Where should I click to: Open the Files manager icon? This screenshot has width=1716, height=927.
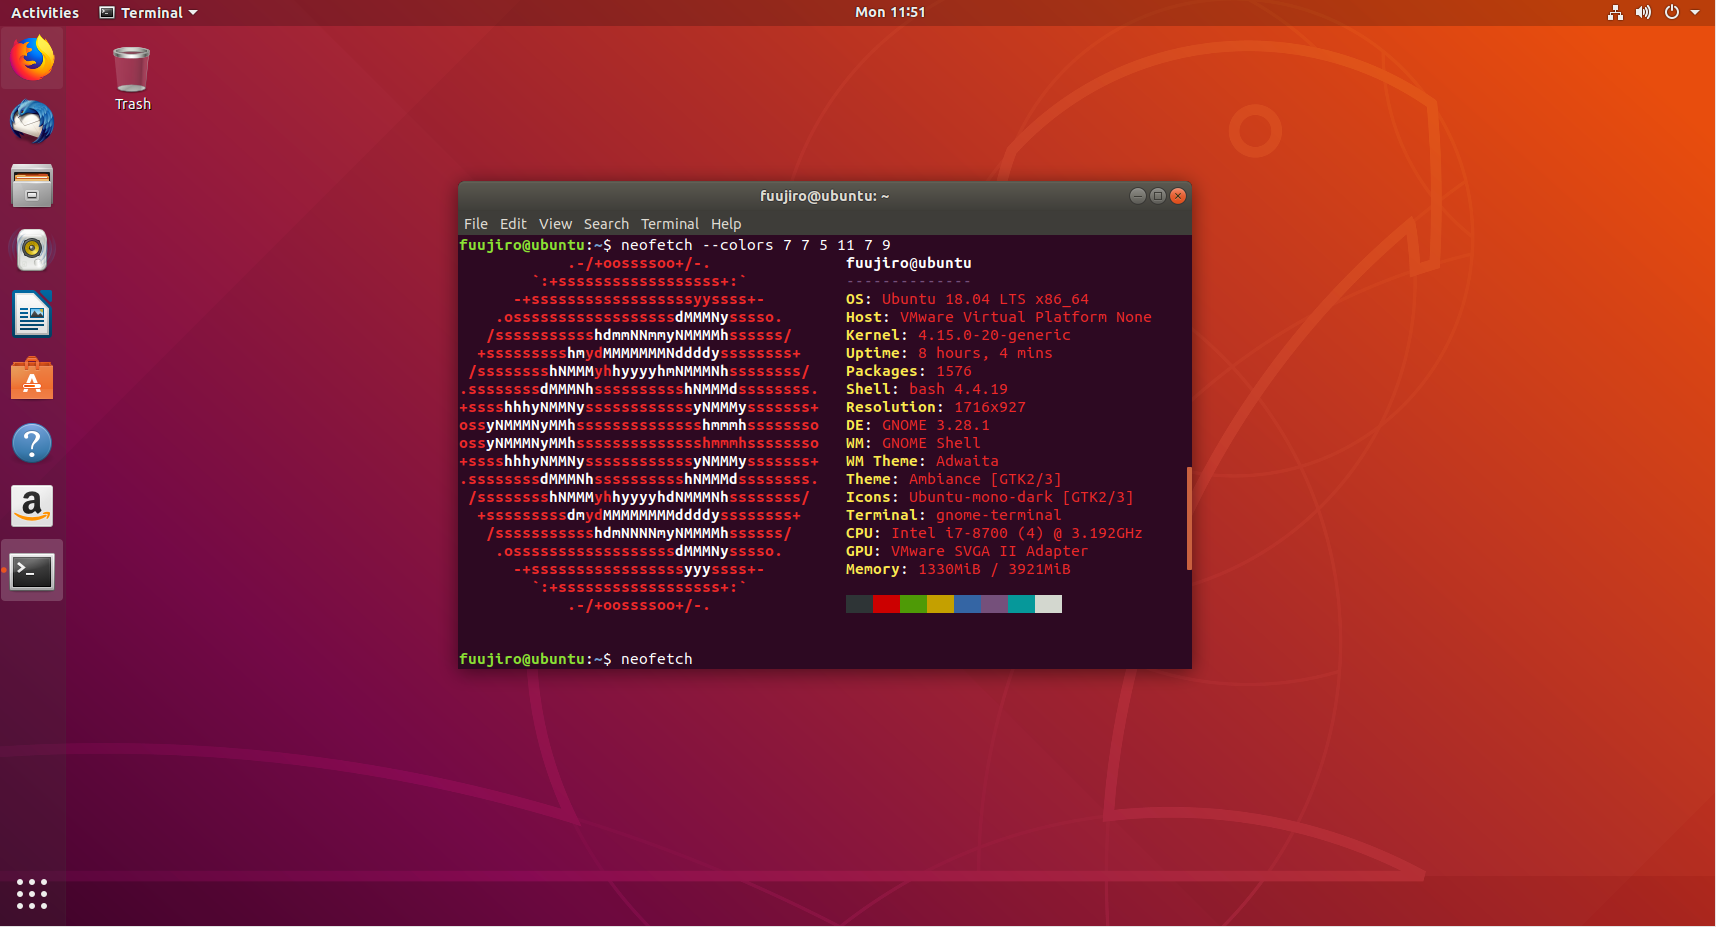click(32, 186)
